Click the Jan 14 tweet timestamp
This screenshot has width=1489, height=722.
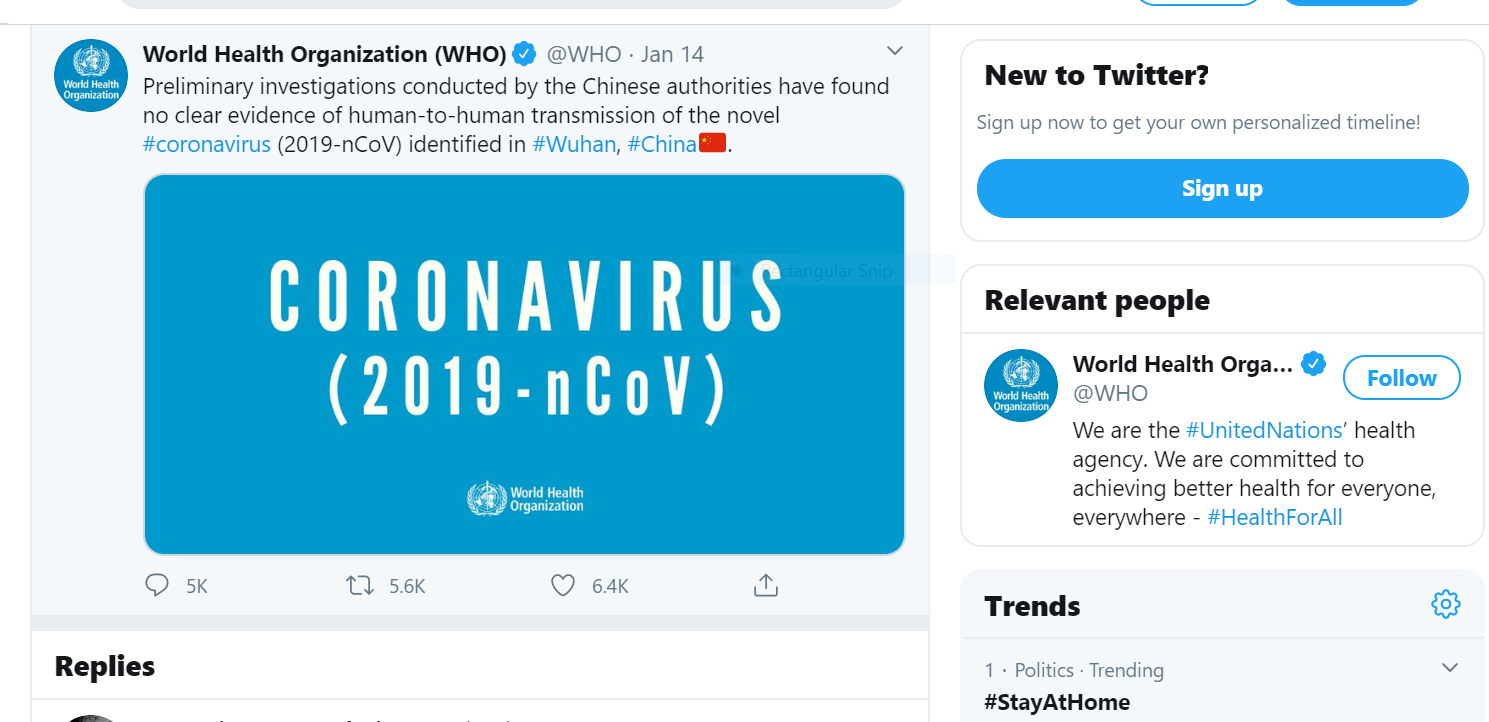pyautogui.click(x=672, y=54)
